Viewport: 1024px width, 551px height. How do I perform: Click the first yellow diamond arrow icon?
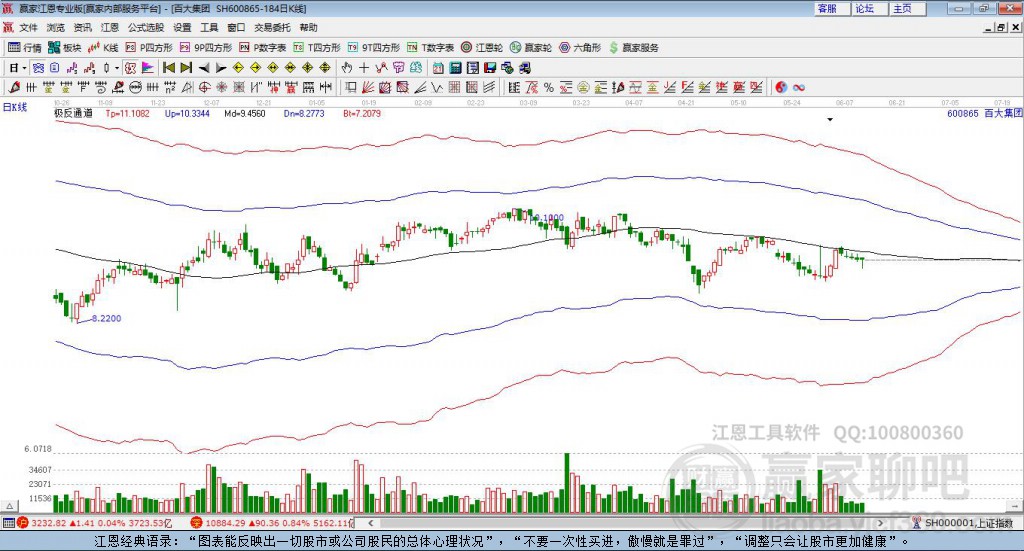238,68
